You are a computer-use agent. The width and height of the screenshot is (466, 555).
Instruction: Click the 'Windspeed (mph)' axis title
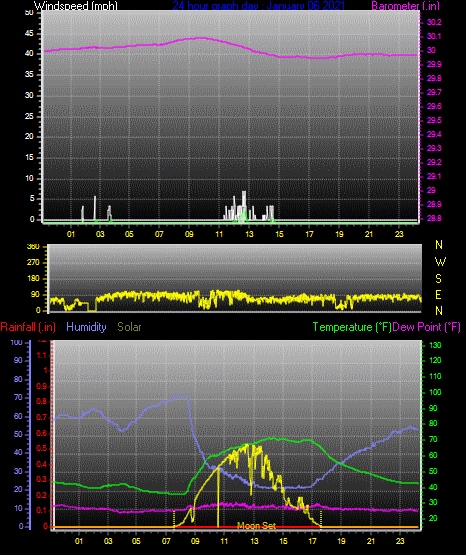click(76, 6)
